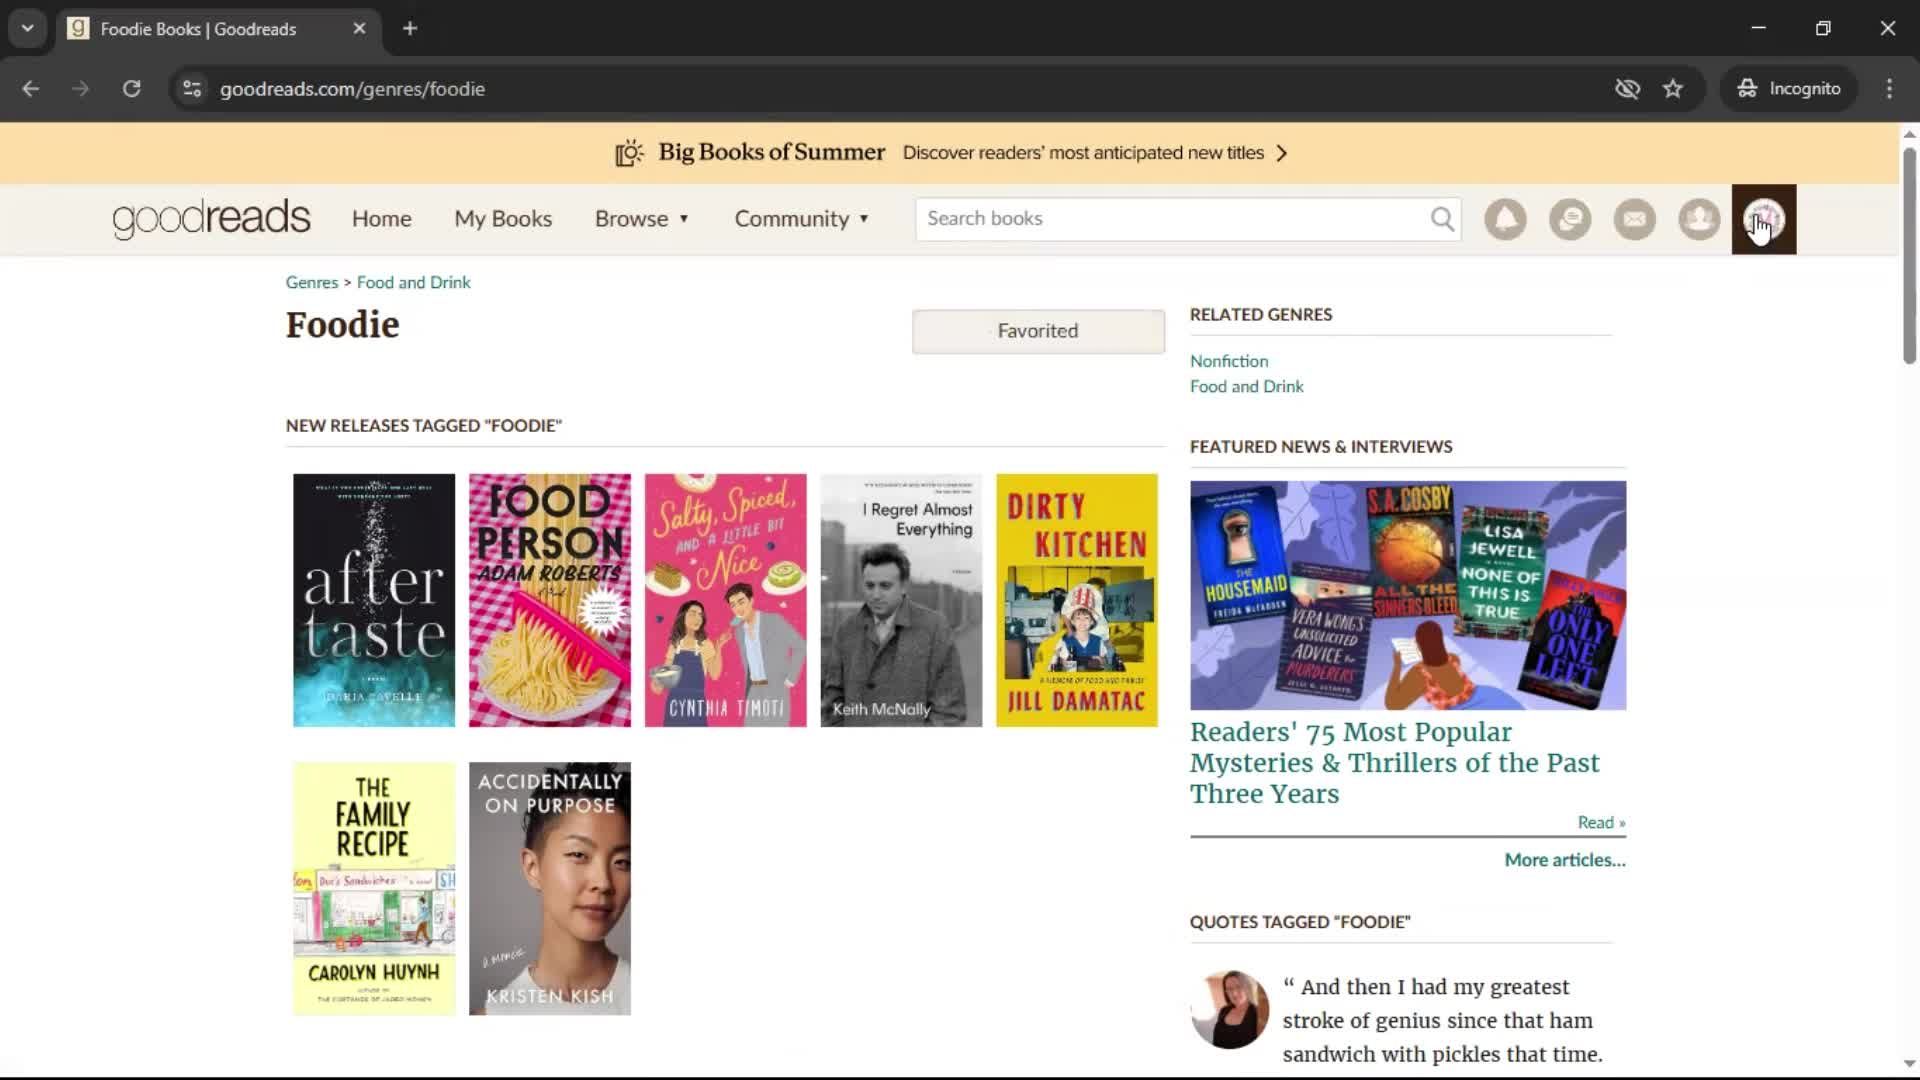
Task: Click the Food and Drink breadcrumb link
Action: coord(413,283)
